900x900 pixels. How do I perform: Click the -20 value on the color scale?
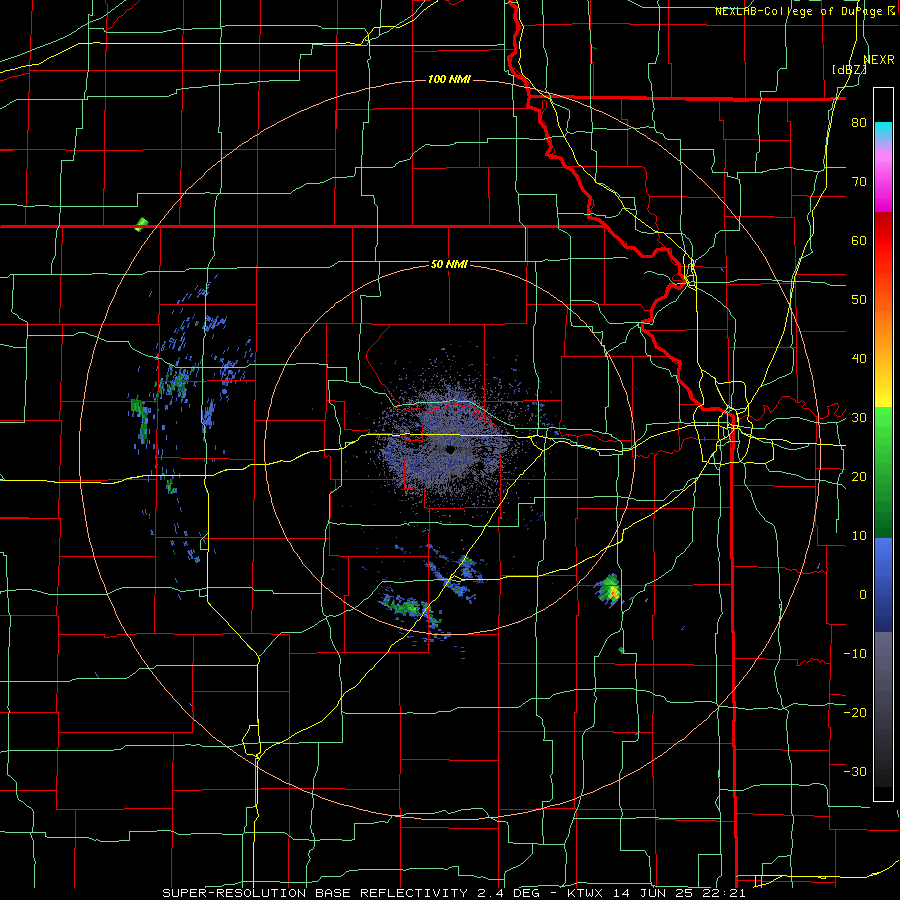pos(855,713)
